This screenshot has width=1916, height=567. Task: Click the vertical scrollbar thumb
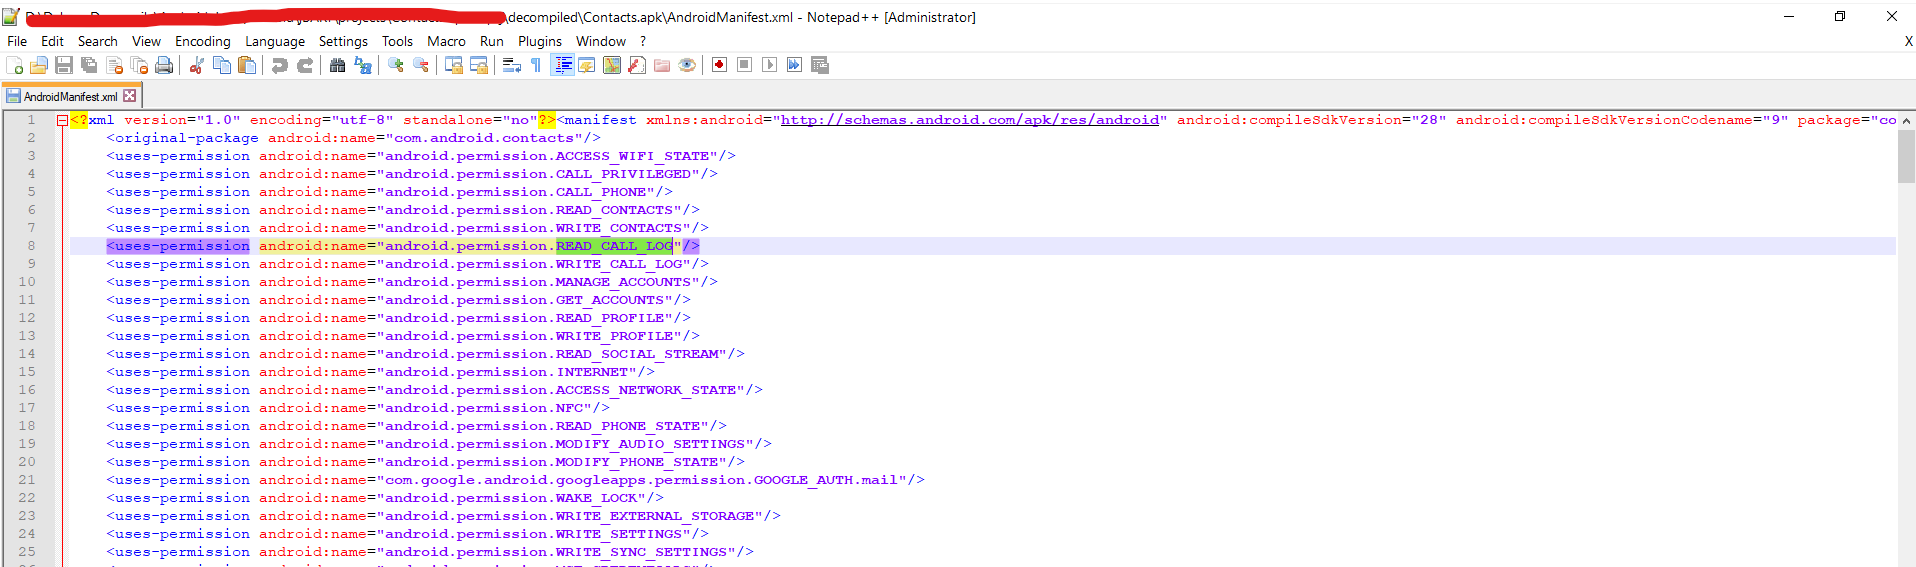[1905, 156]
